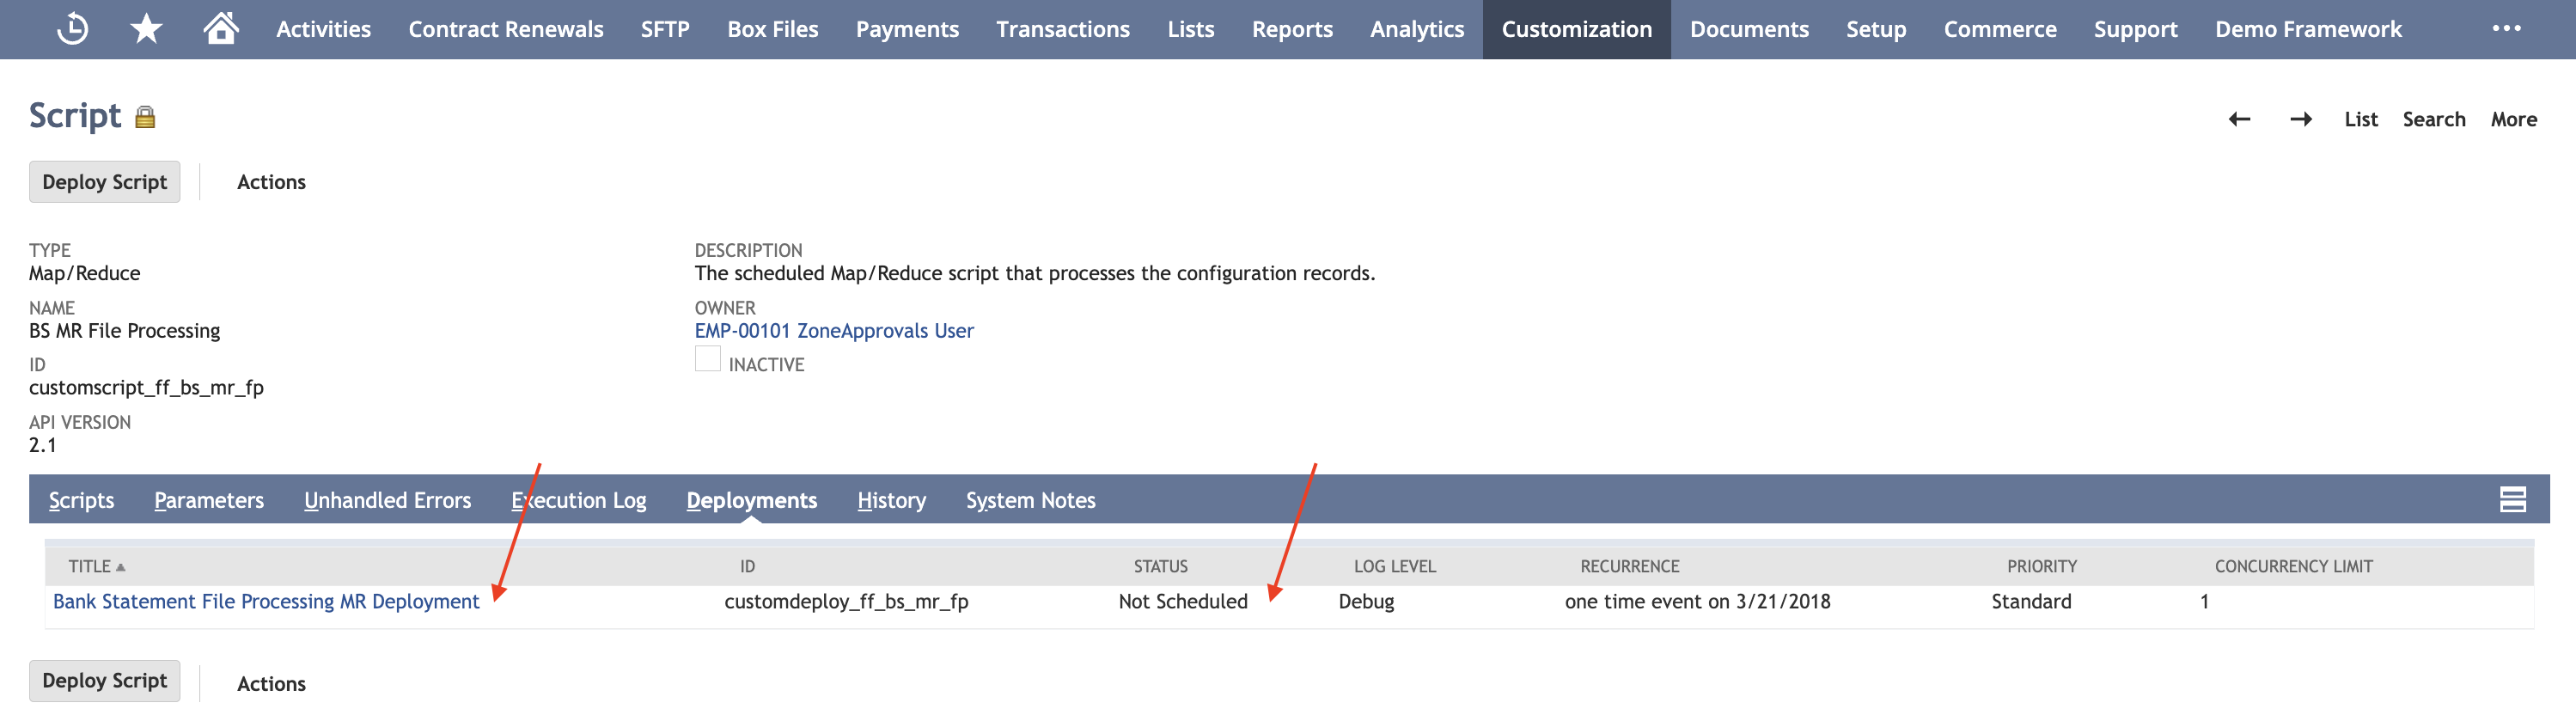Switch to the Execution Log subtab
The width and height of the screenshot is (2576, 715).
click(578, 500)
